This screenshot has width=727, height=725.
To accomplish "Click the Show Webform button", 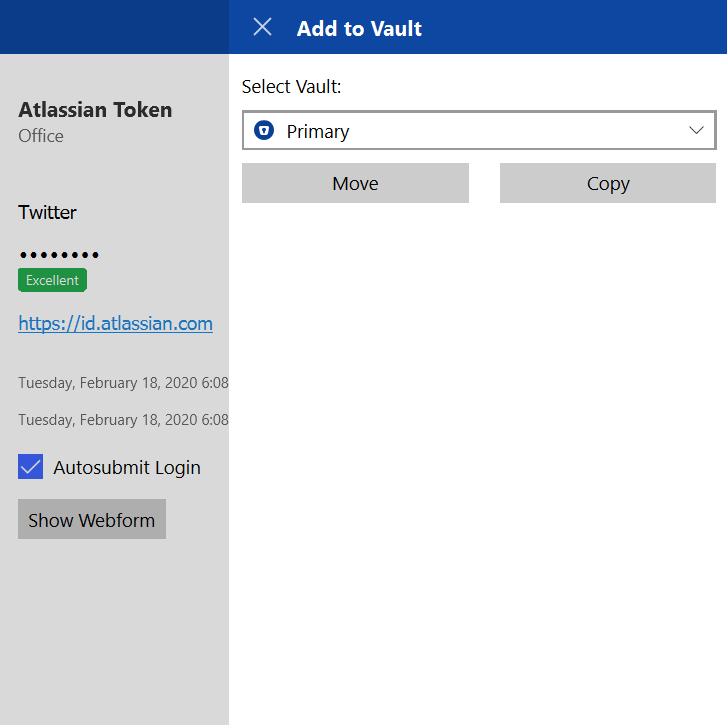I will [x=92, y=519].
